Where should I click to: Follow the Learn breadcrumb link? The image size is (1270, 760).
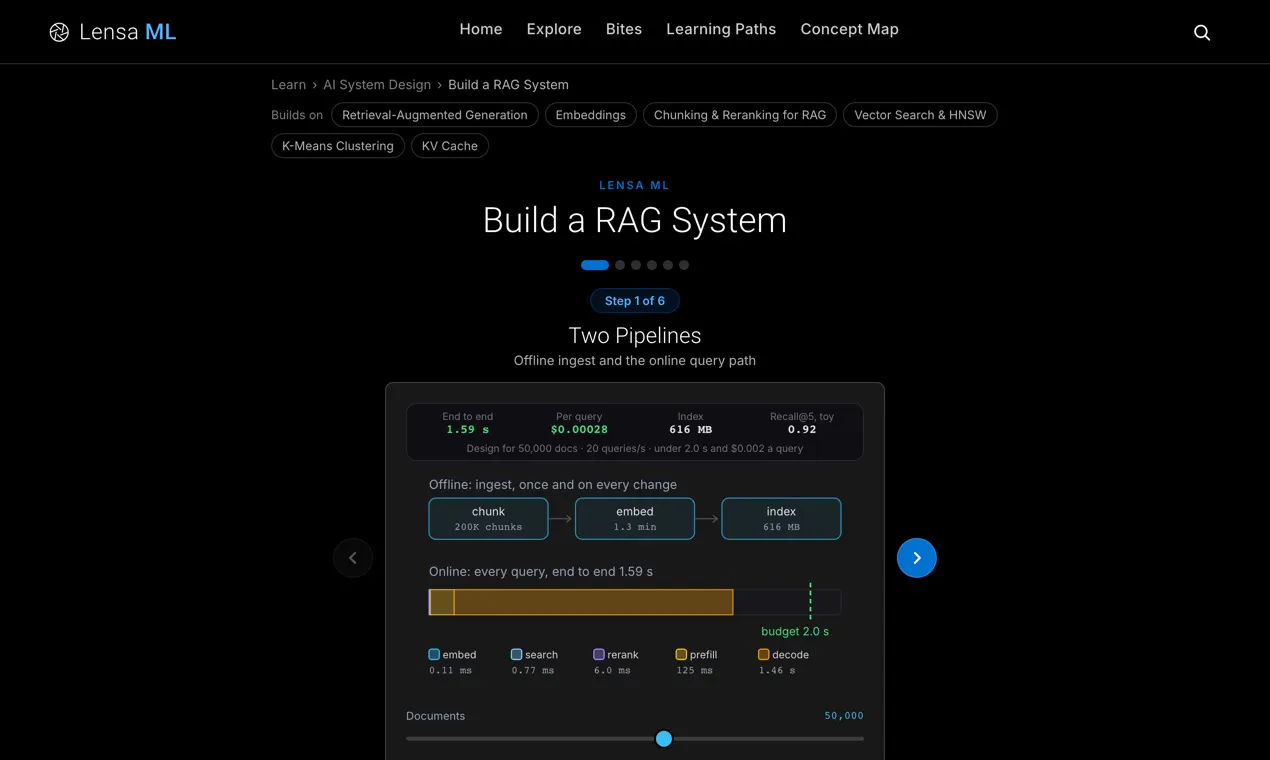click(x=289, y=85)
